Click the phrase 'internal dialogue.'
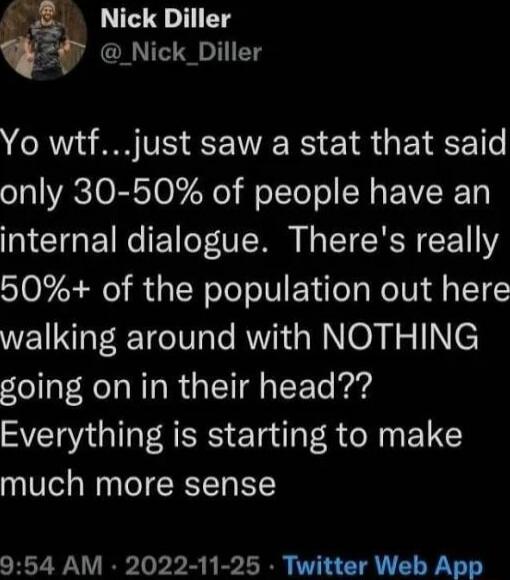Image resolution: width=510 pixels, height=580 pixels. click(x=133, y=242)
